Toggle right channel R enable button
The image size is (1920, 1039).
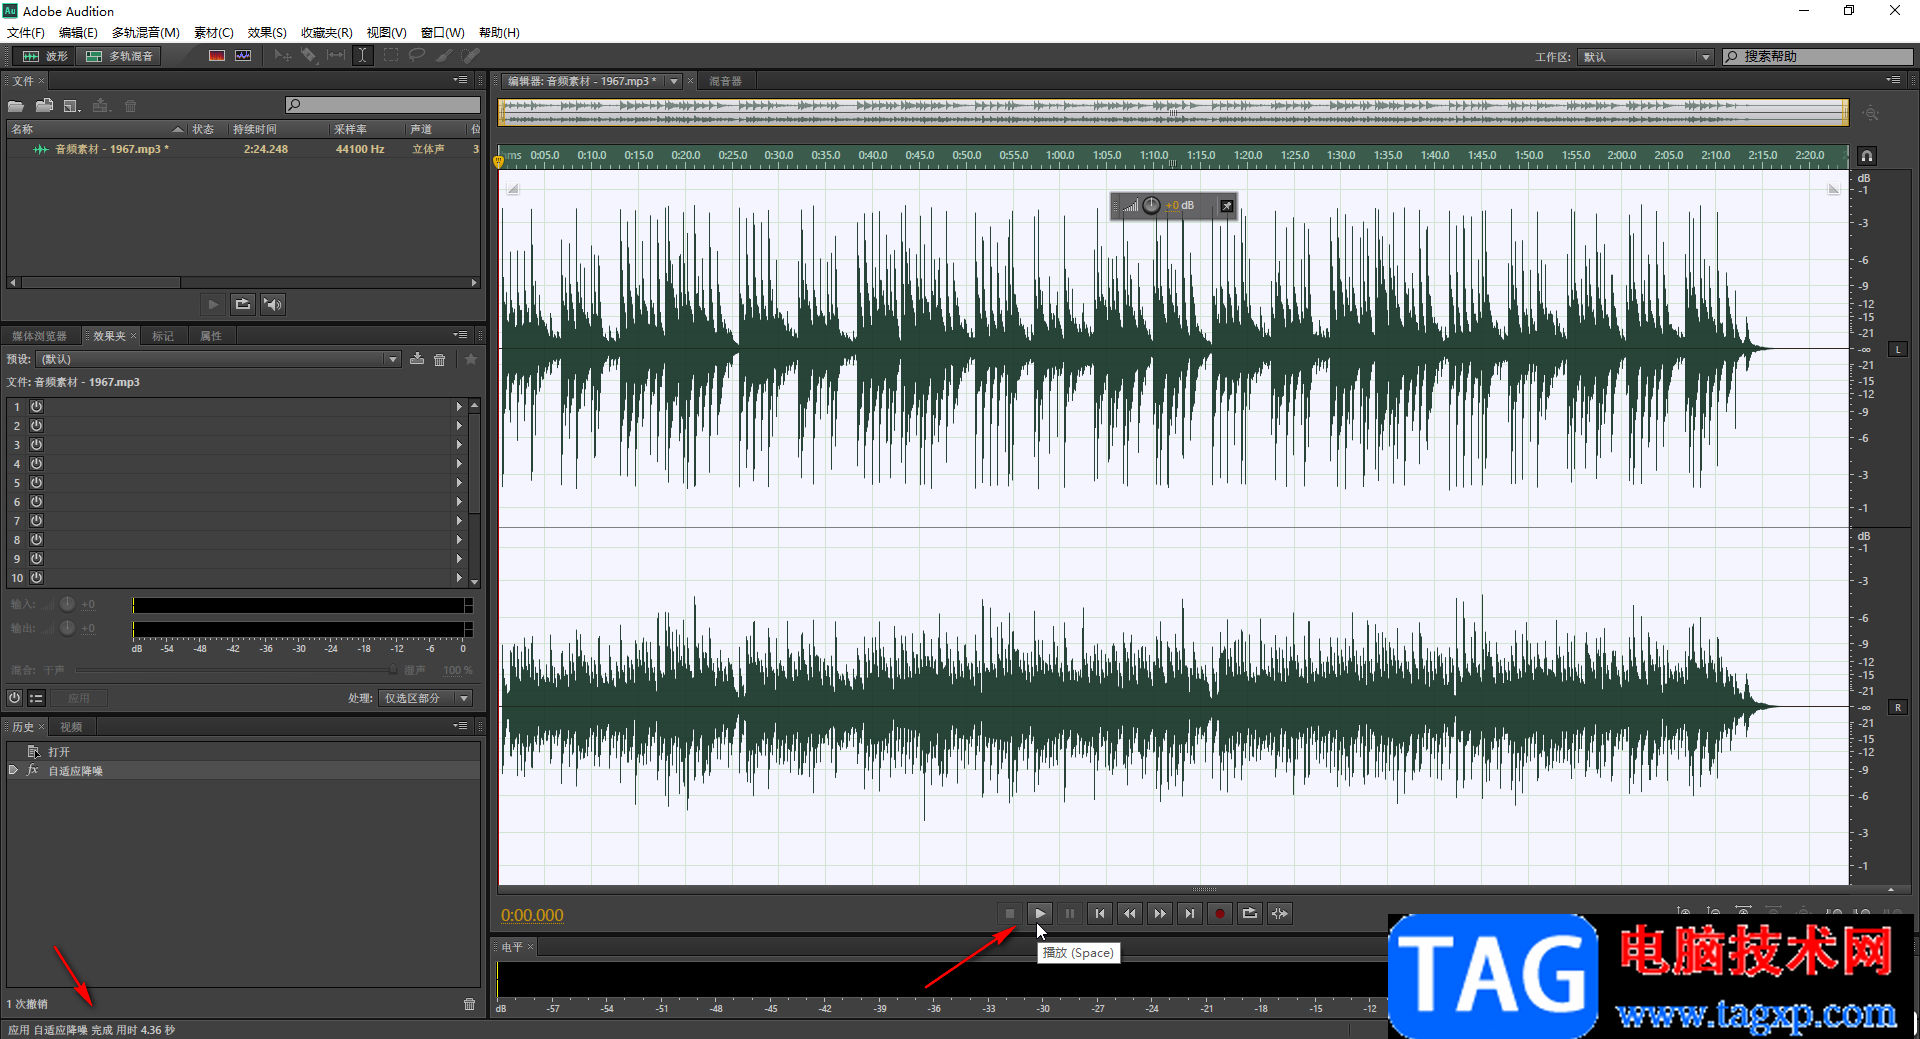(1898, 707)
